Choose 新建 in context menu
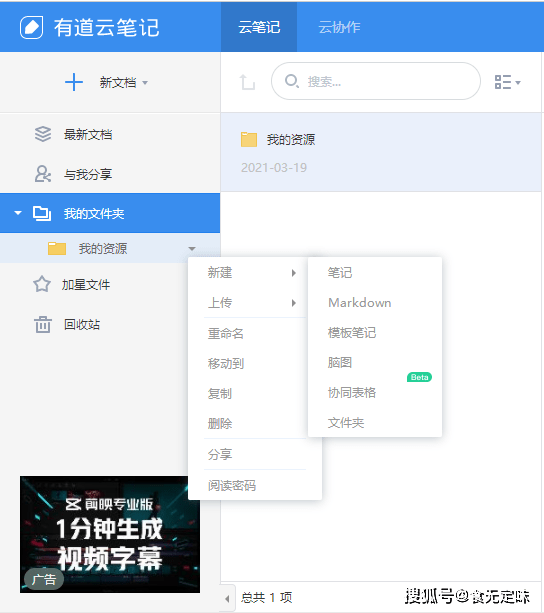This screenshot has width=544, height=613. [220, 272]
